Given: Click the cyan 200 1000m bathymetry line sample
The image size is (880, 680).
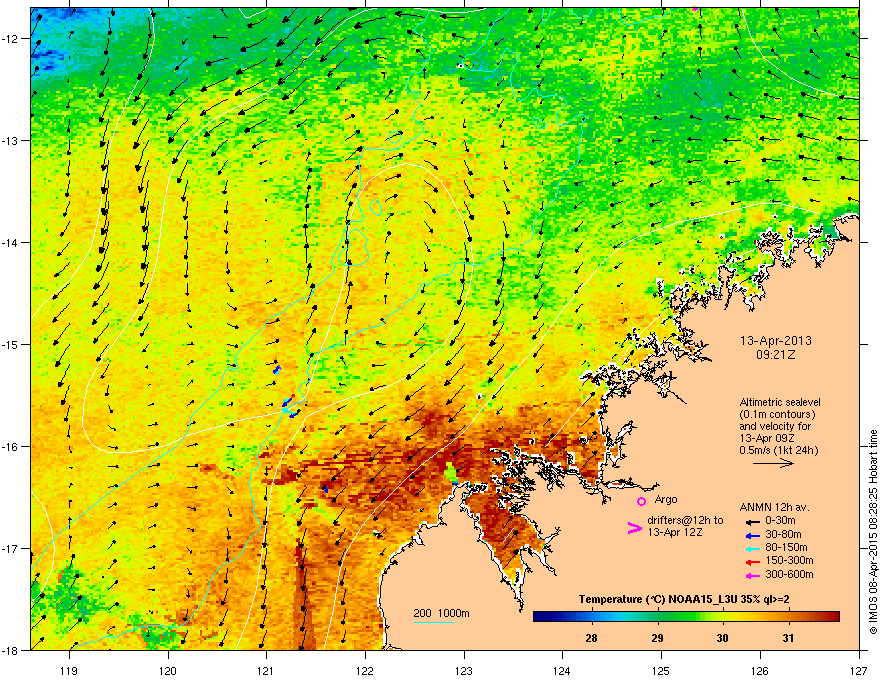Looking at the screenshot, I should tap(433, 622).
